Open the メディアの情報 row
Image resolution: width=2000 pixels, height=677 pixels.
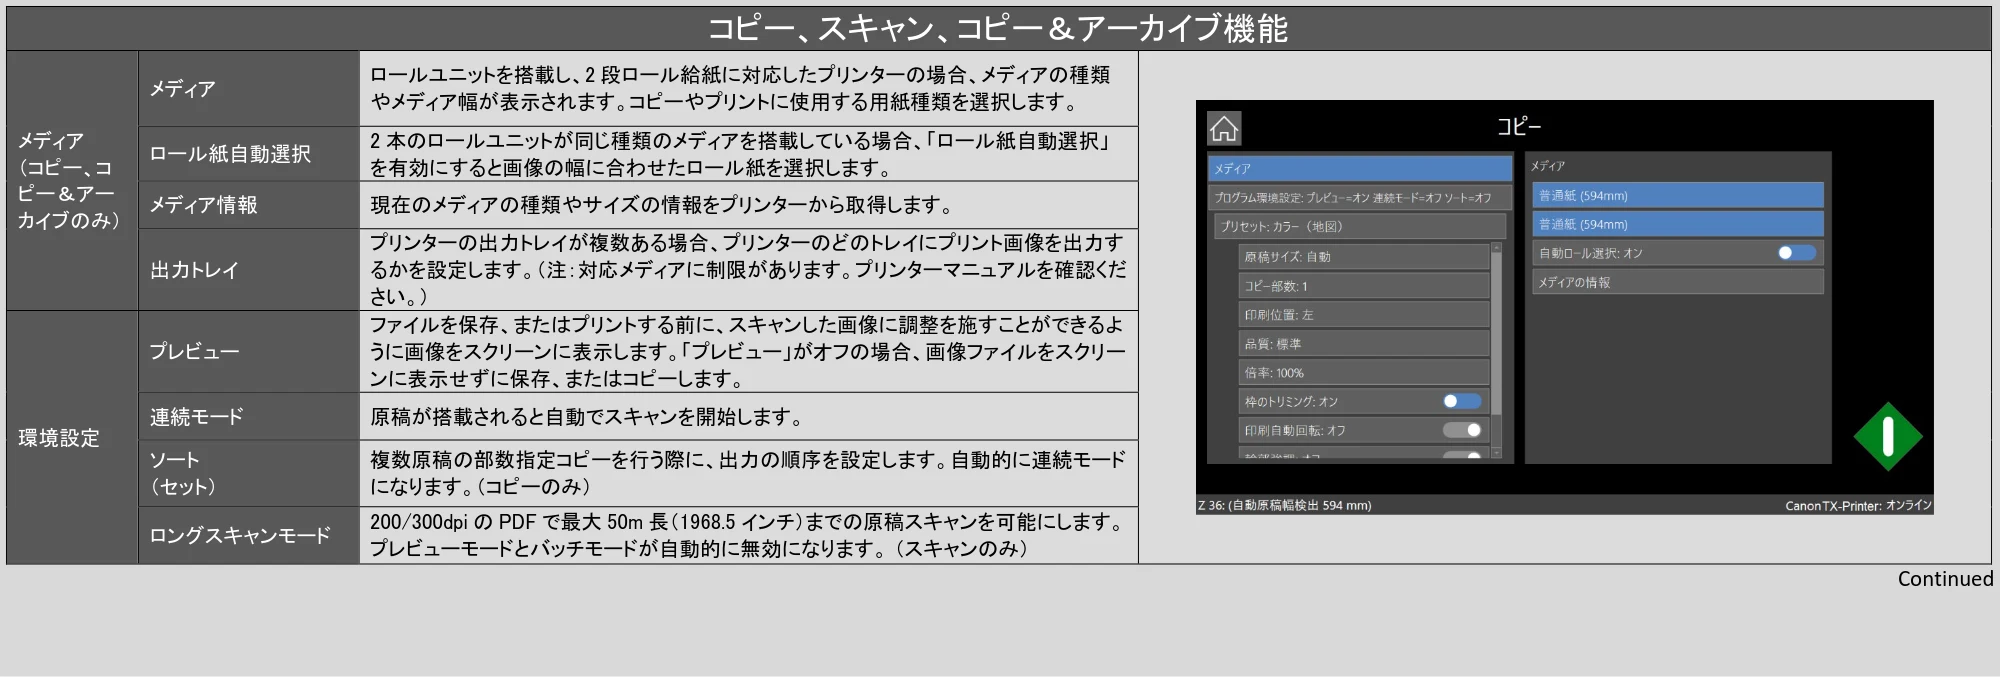pyautogui.click(x=1678, y=282)
